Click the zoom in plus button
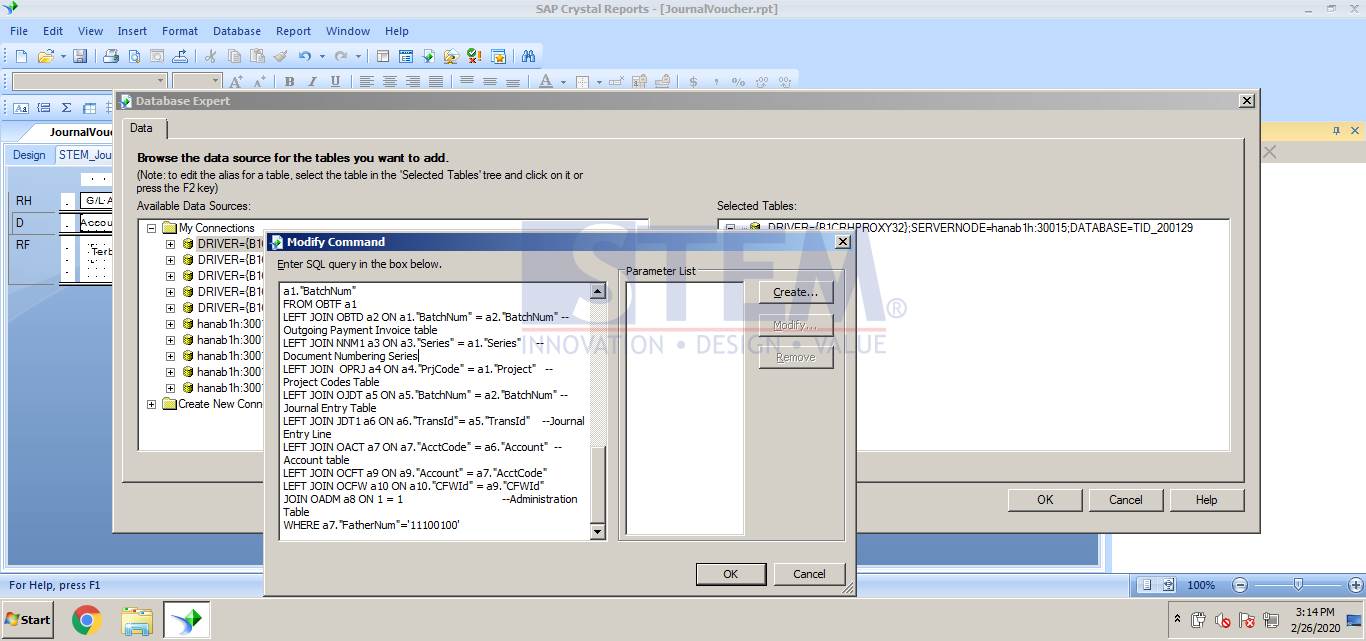This screenshot has width=1366, height=641. coord(1356,585)
